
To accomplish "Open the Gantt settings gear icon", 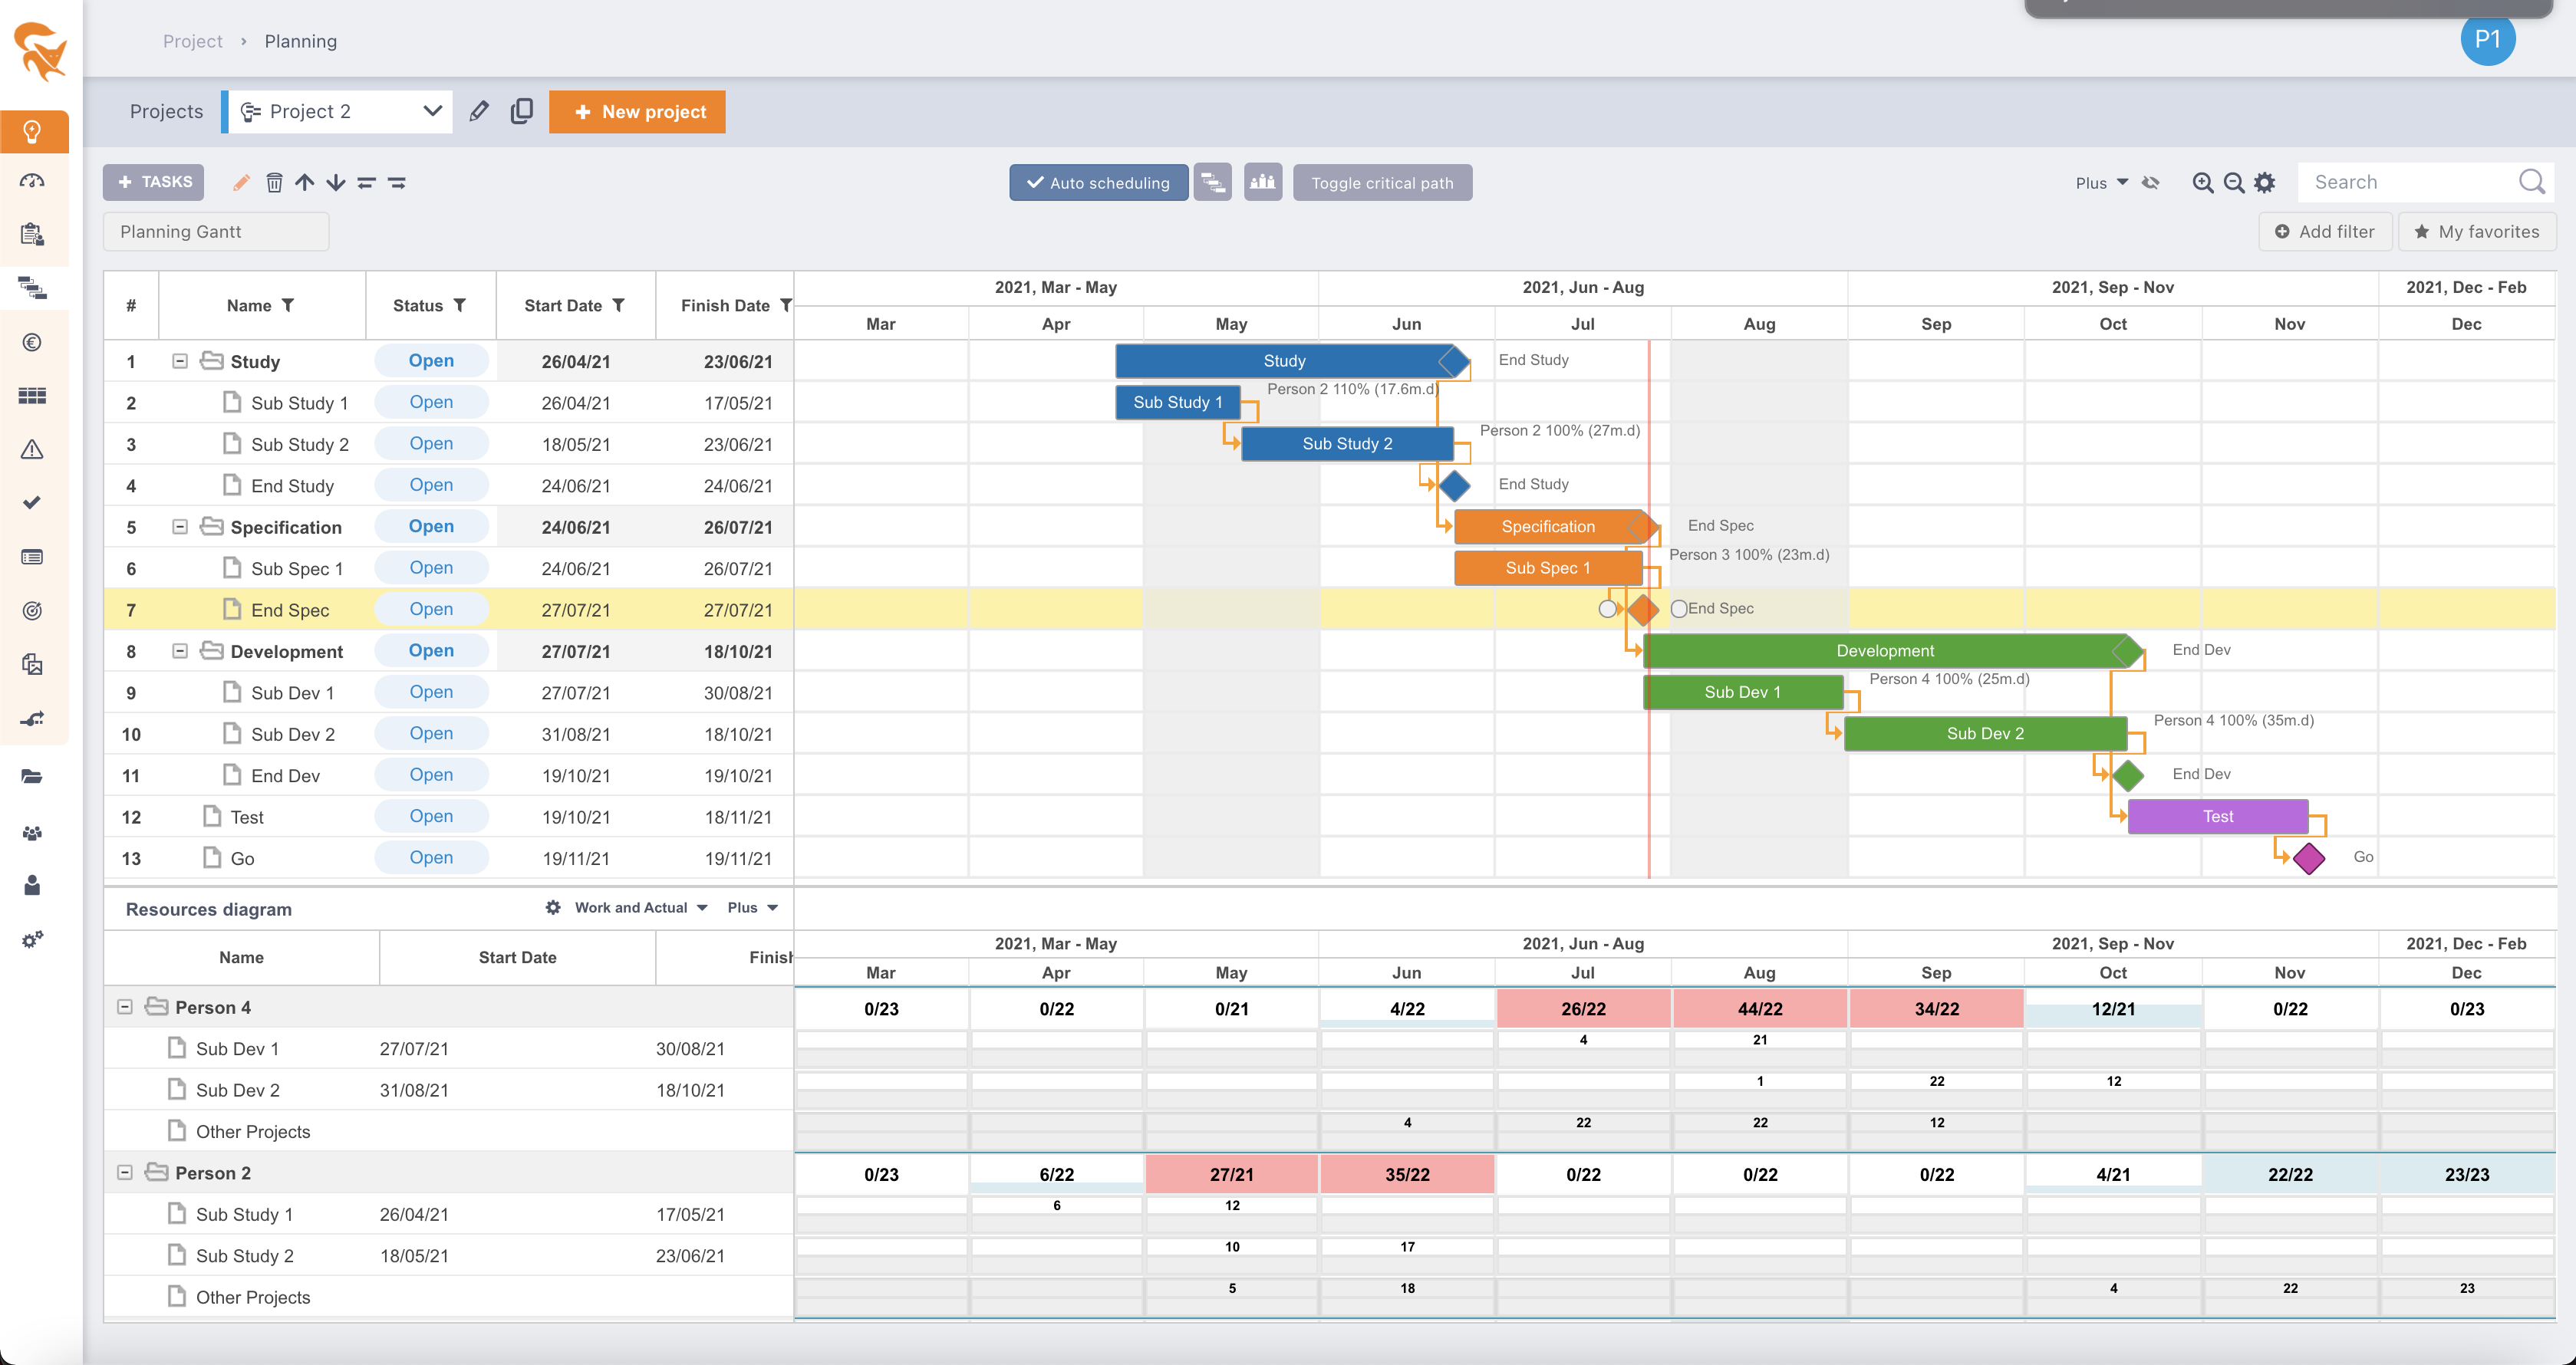I will [2265, 182].
